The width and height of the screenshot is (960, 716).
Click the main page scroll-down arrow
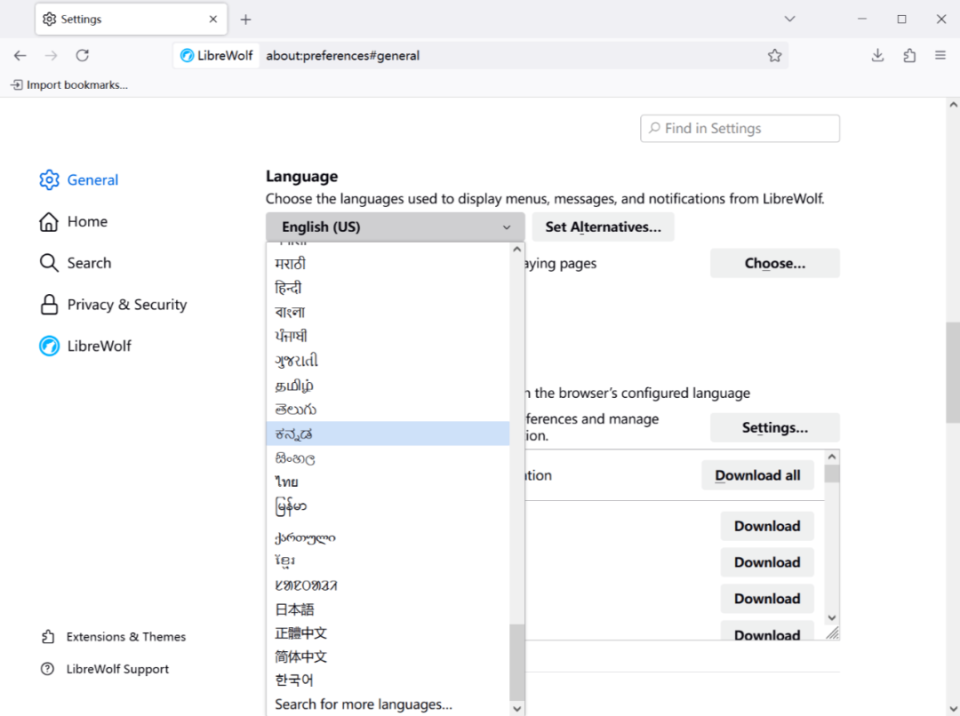pos(953,709)
